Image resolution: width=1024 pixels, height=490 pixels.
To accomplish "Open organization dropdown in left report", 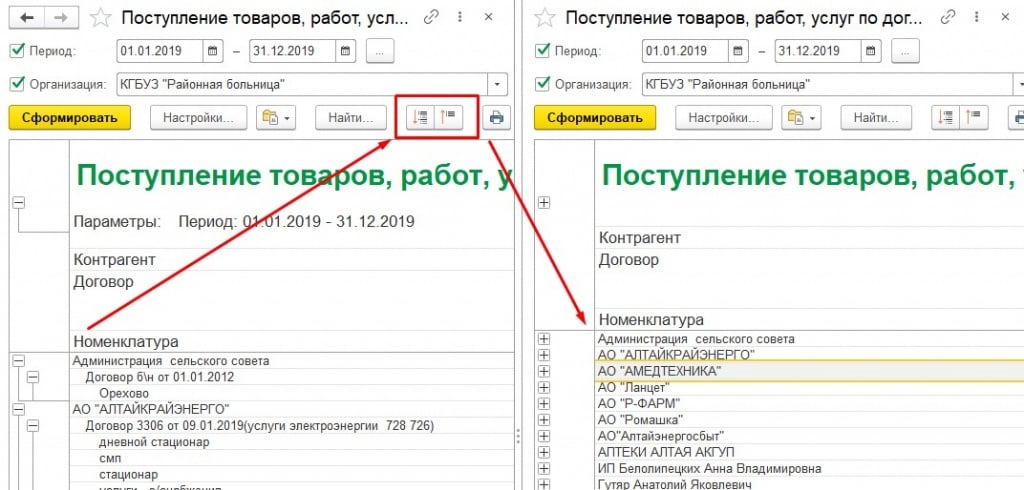I will point(497,84).
